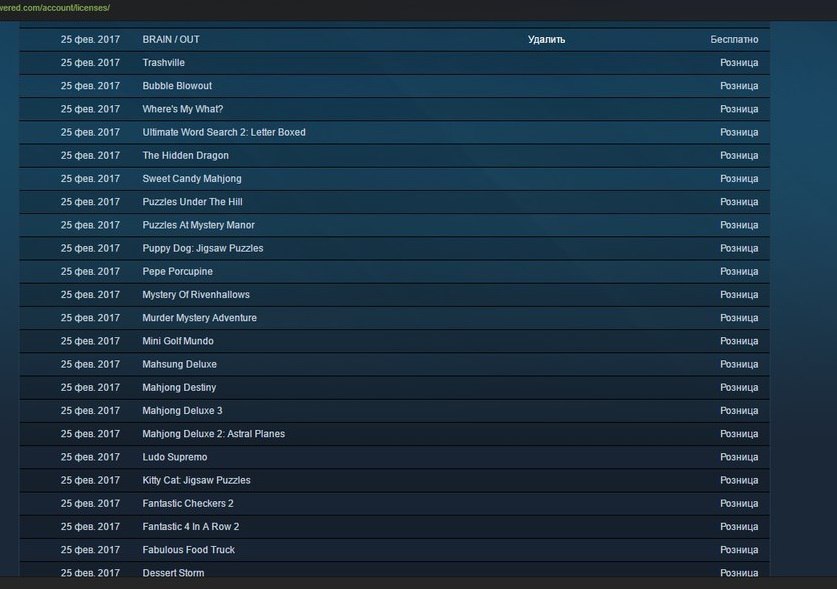Click the address bar URL text
The image size is (837, 589).
55,8
